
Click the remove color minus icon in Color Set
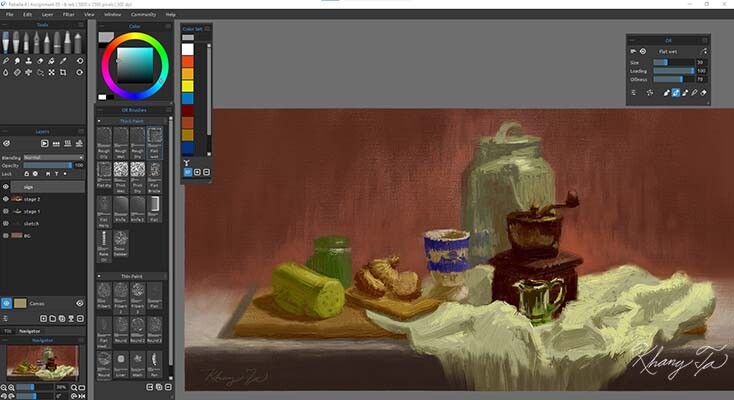click(206, 172)
